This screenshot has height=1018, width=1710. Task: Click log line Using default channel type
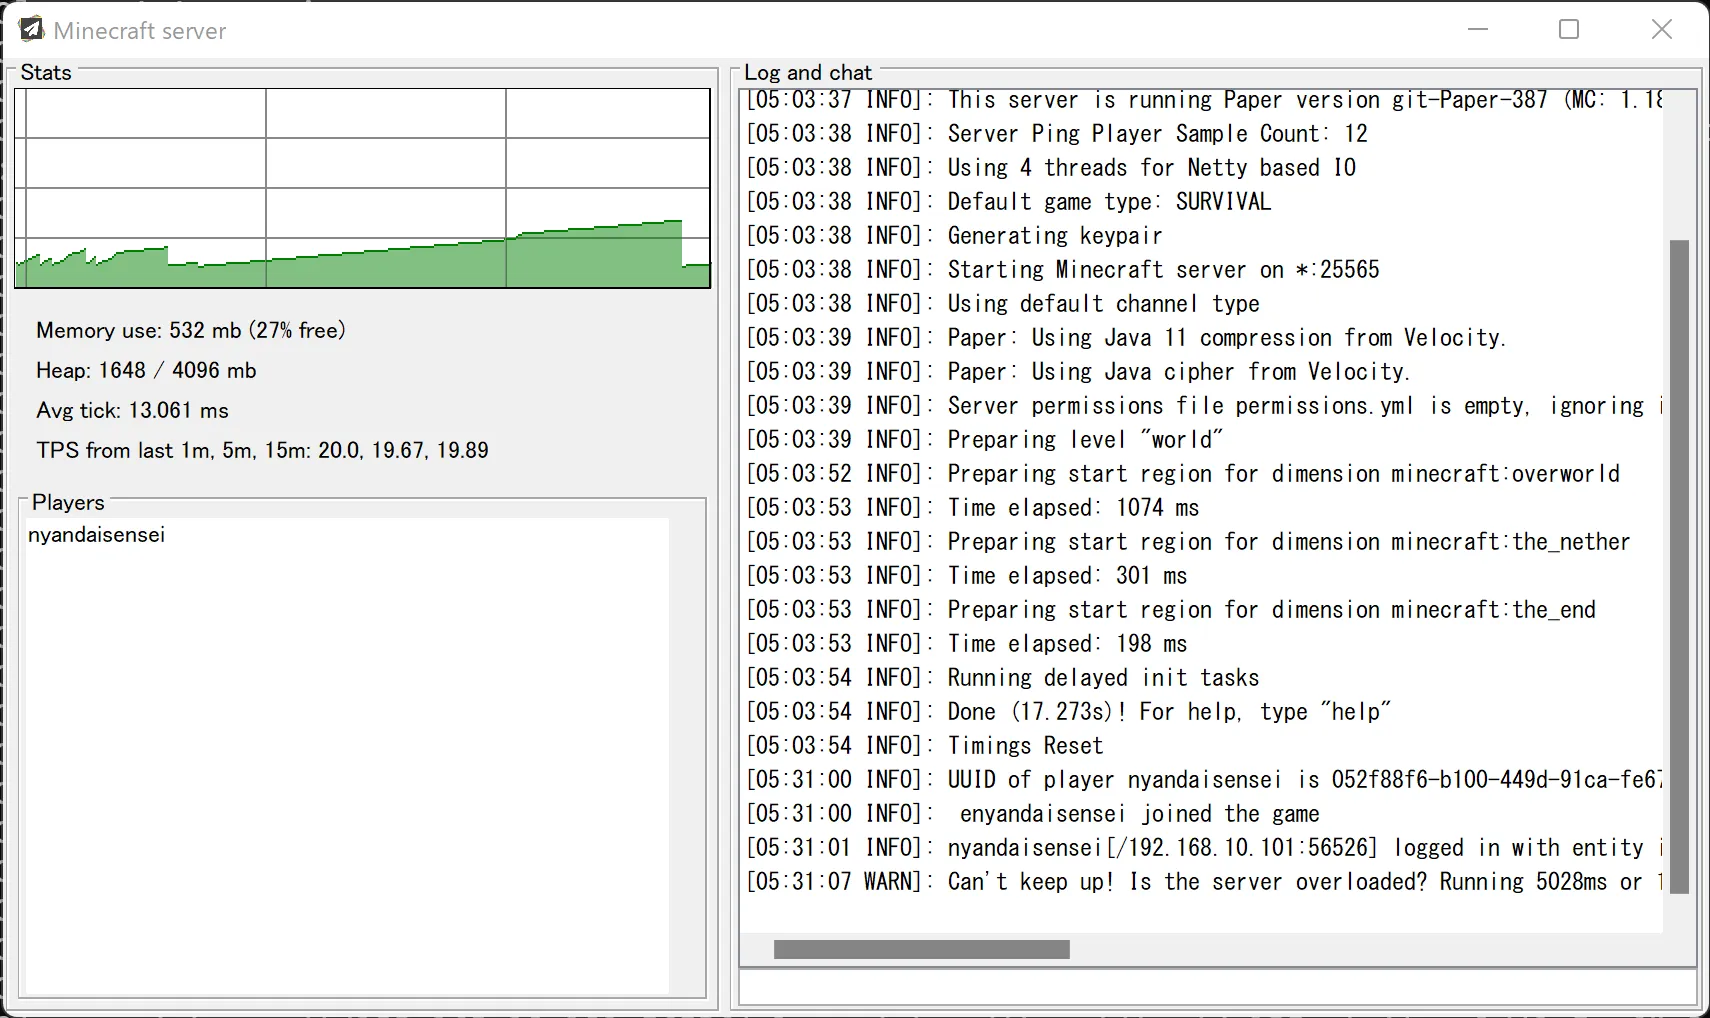[x=1003, y=304]
